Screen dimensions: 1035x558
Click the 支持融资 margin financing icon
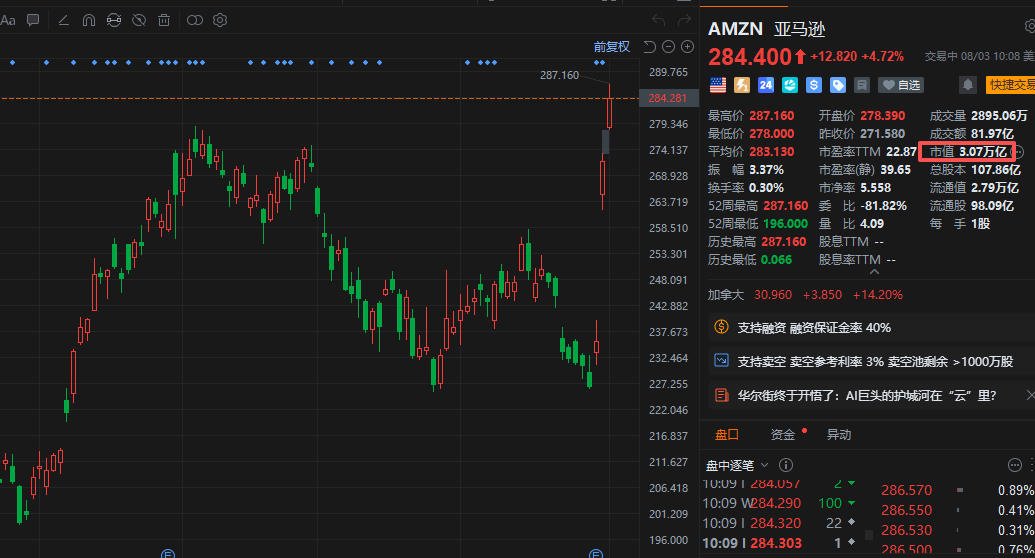tap(721, 327)
